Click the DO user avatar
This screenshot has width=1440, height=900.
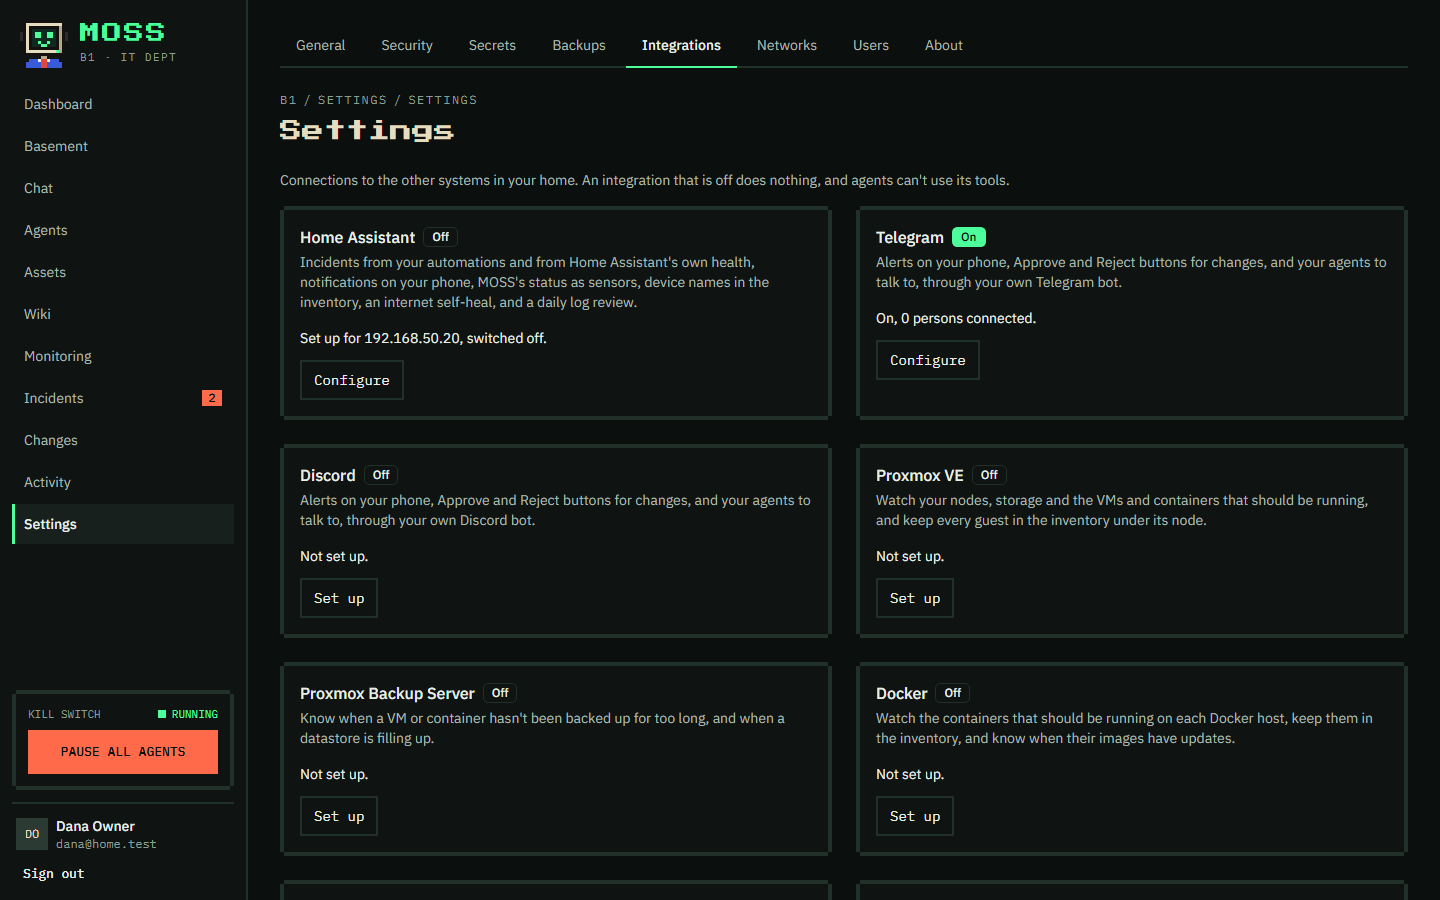(x=32, y=834)
